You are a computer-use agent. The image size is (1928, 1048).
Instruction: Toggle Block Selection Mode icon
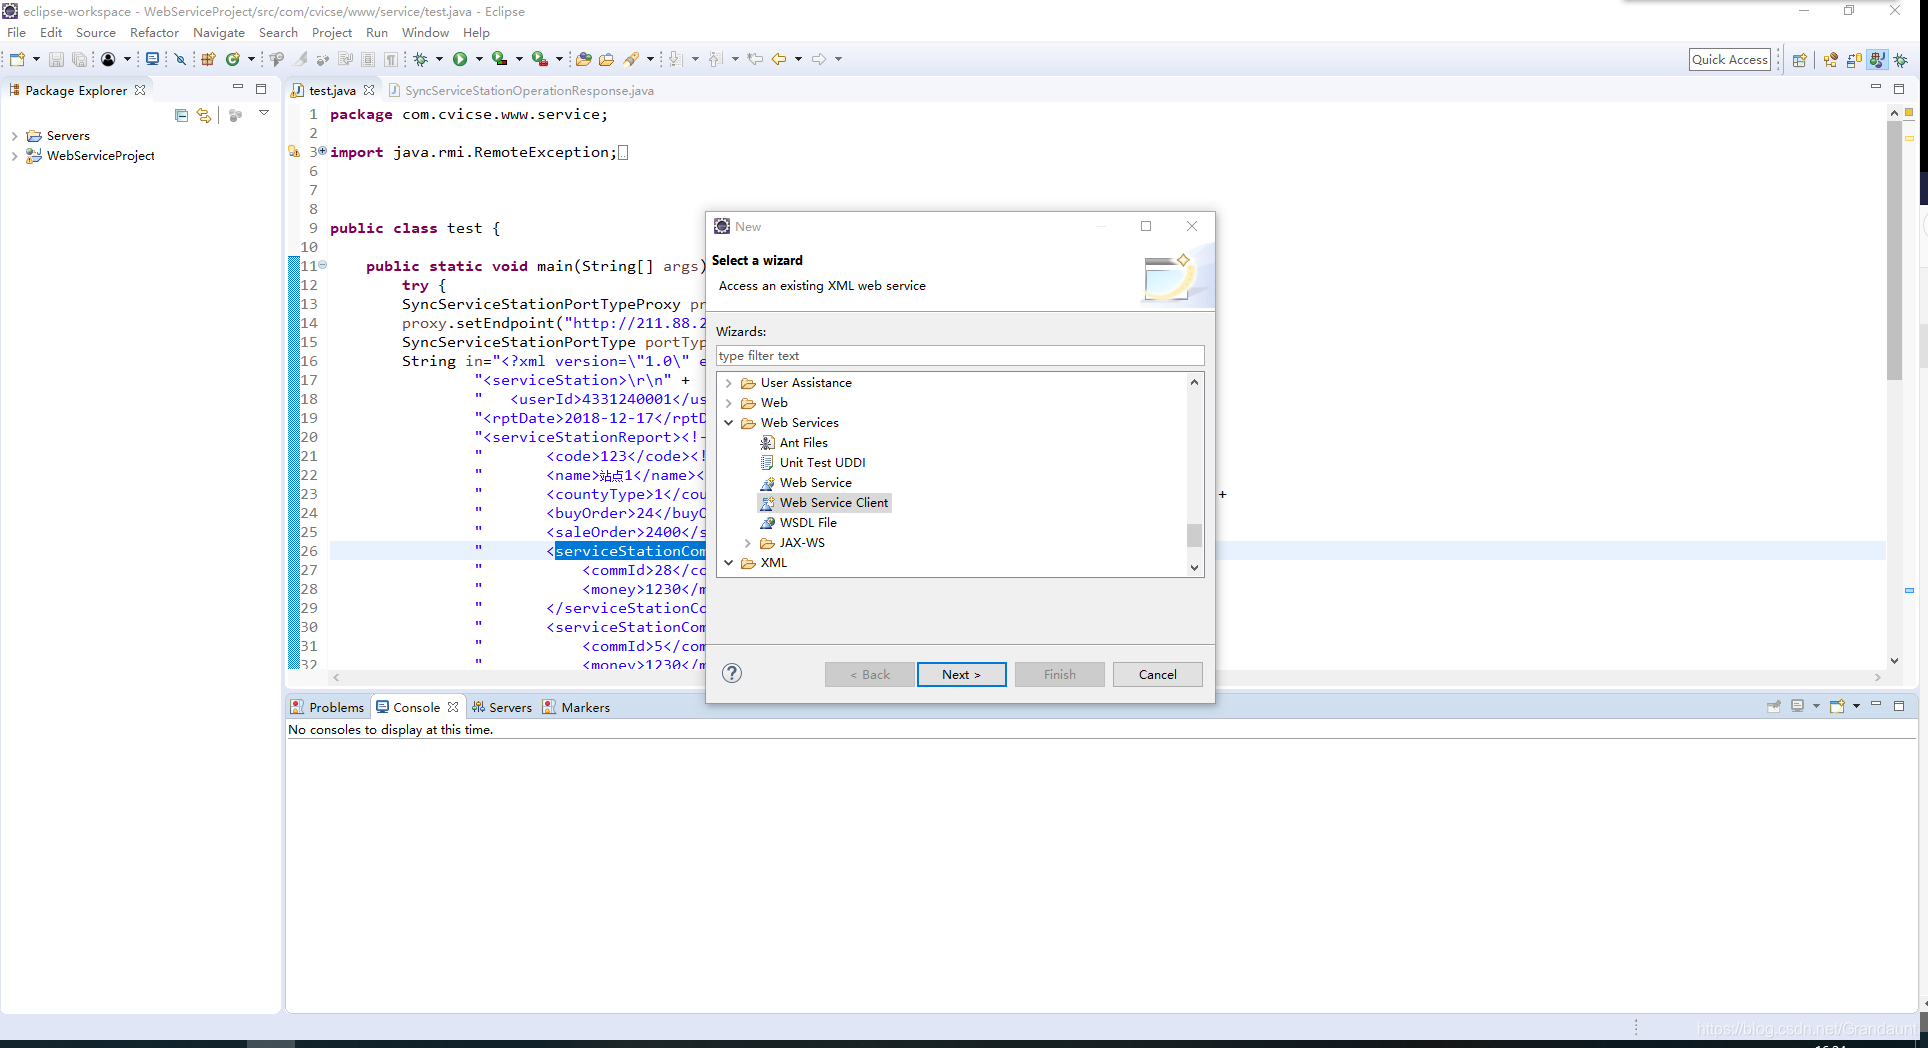368,59
